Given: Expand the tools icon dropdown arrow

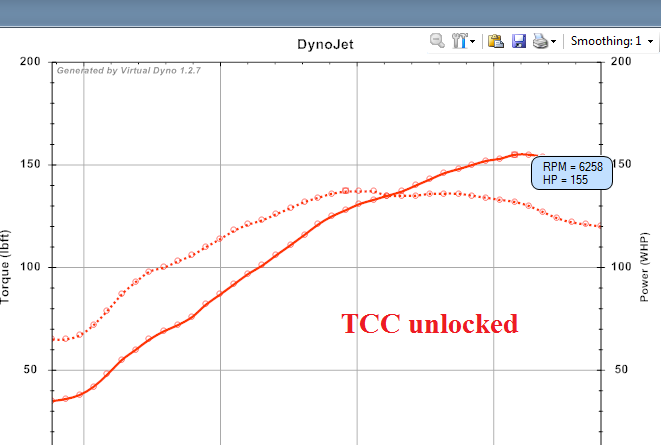Looking at the screenshot, I should (x=473, y=41).
